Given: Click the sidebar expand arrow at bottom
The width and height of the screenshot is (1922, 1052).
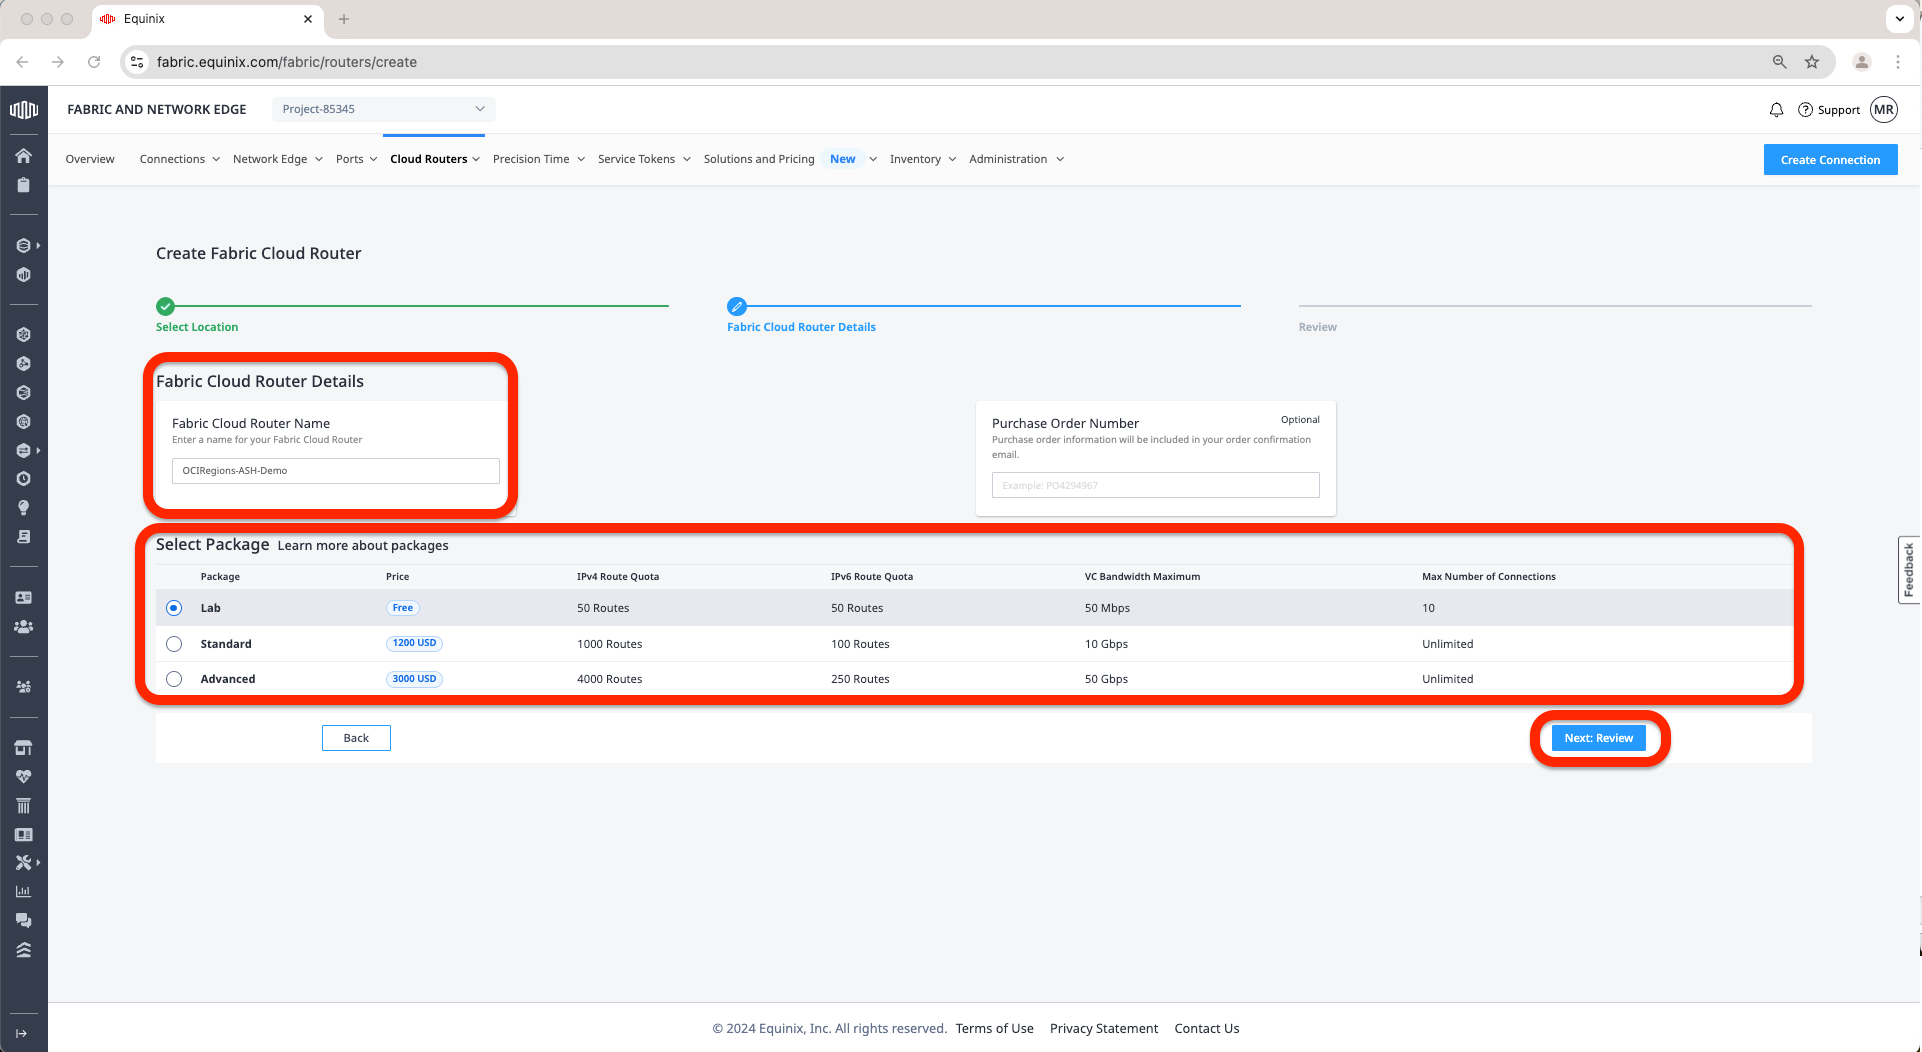Looking at the screenshot, I should coord(22,1033).
